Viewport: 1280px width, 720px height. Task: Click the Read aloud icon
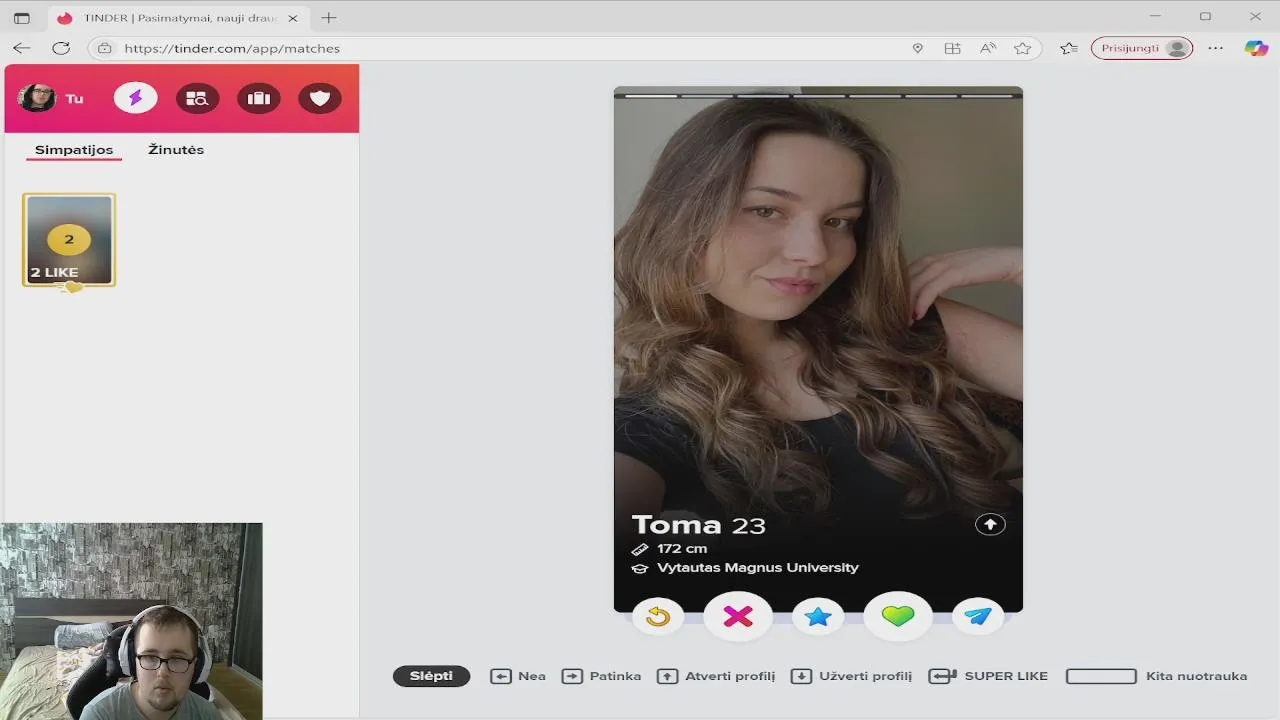tap(988, 48)
